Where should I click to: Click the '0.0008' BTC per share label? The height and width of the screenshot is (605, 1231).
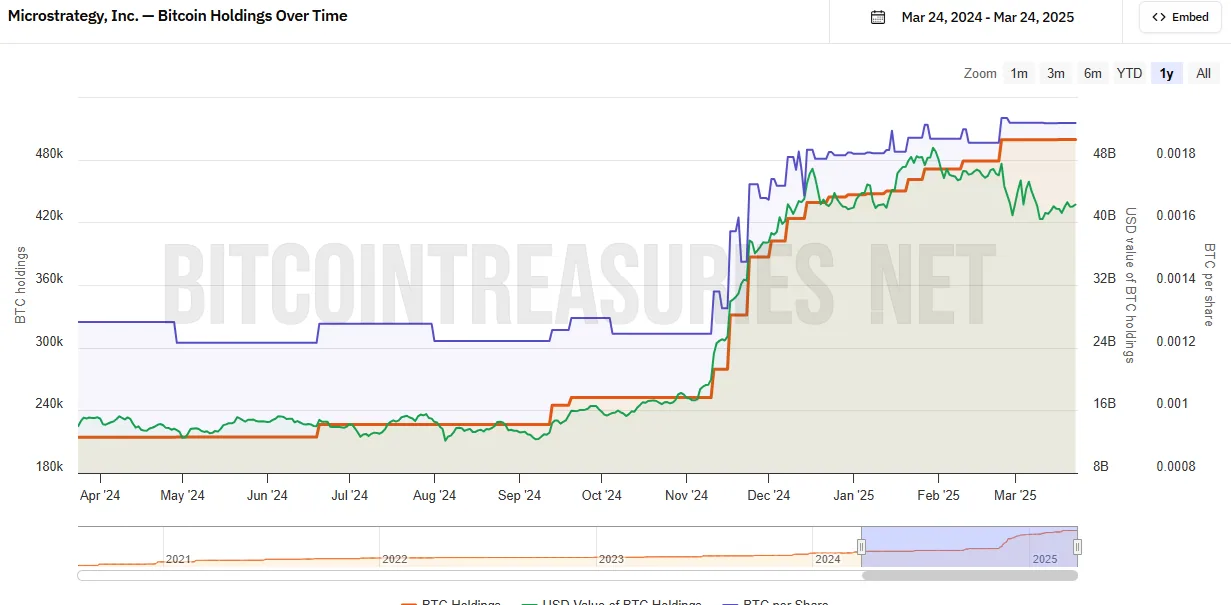click(x=1175, y=466)
